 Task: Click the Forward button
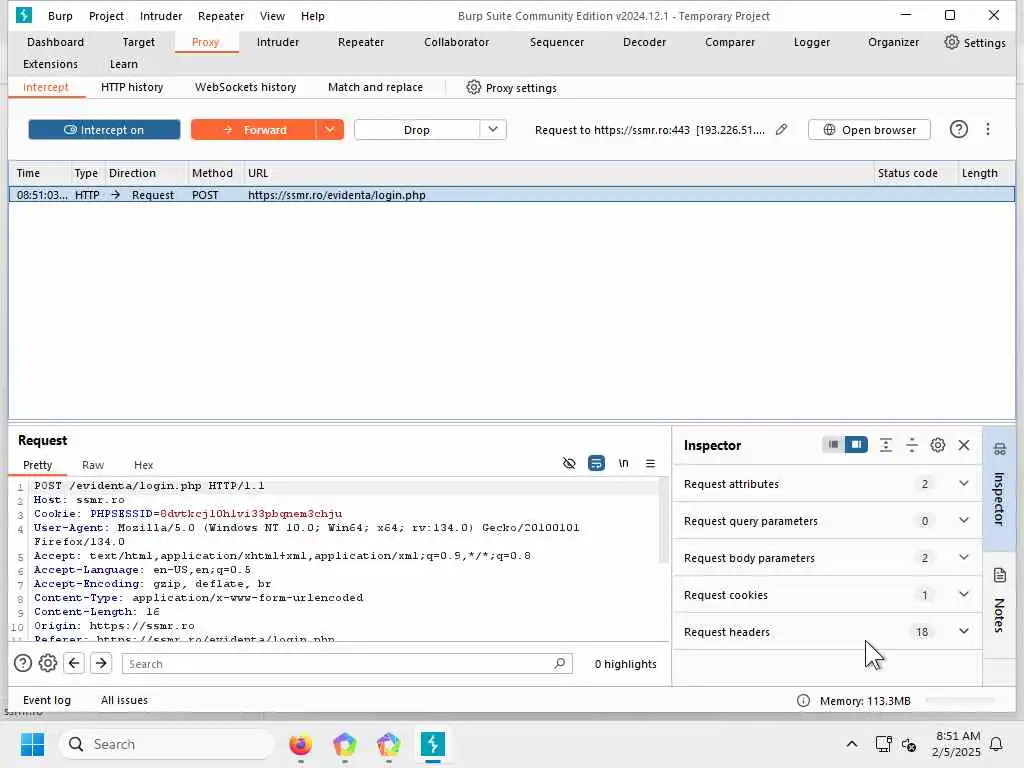(254, 130)
